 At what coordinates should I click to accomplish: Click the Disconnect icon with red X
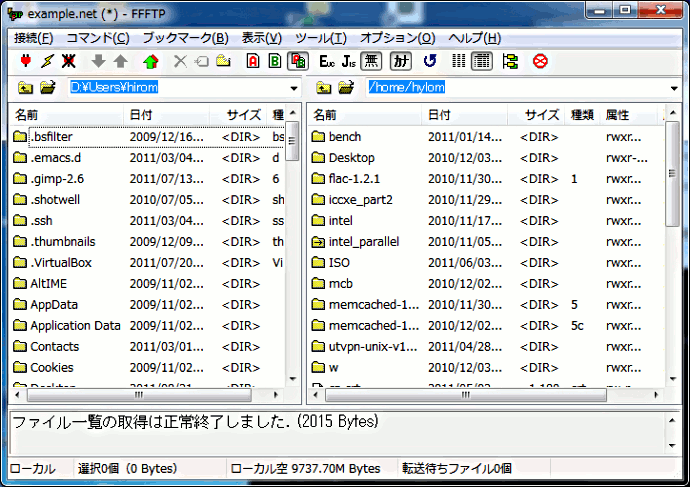click(x=69, y=62)
